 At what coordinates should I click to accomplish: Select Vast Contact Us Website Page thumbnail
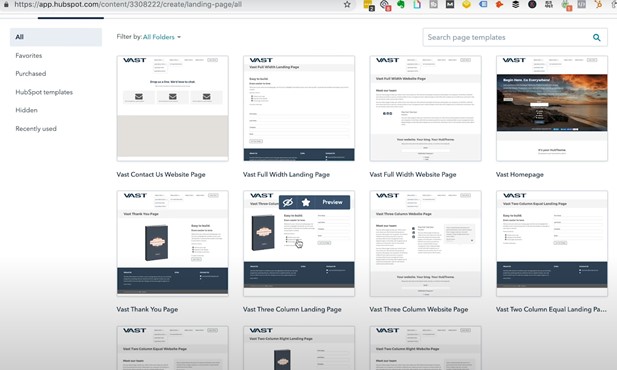click(x=172, y=108)
